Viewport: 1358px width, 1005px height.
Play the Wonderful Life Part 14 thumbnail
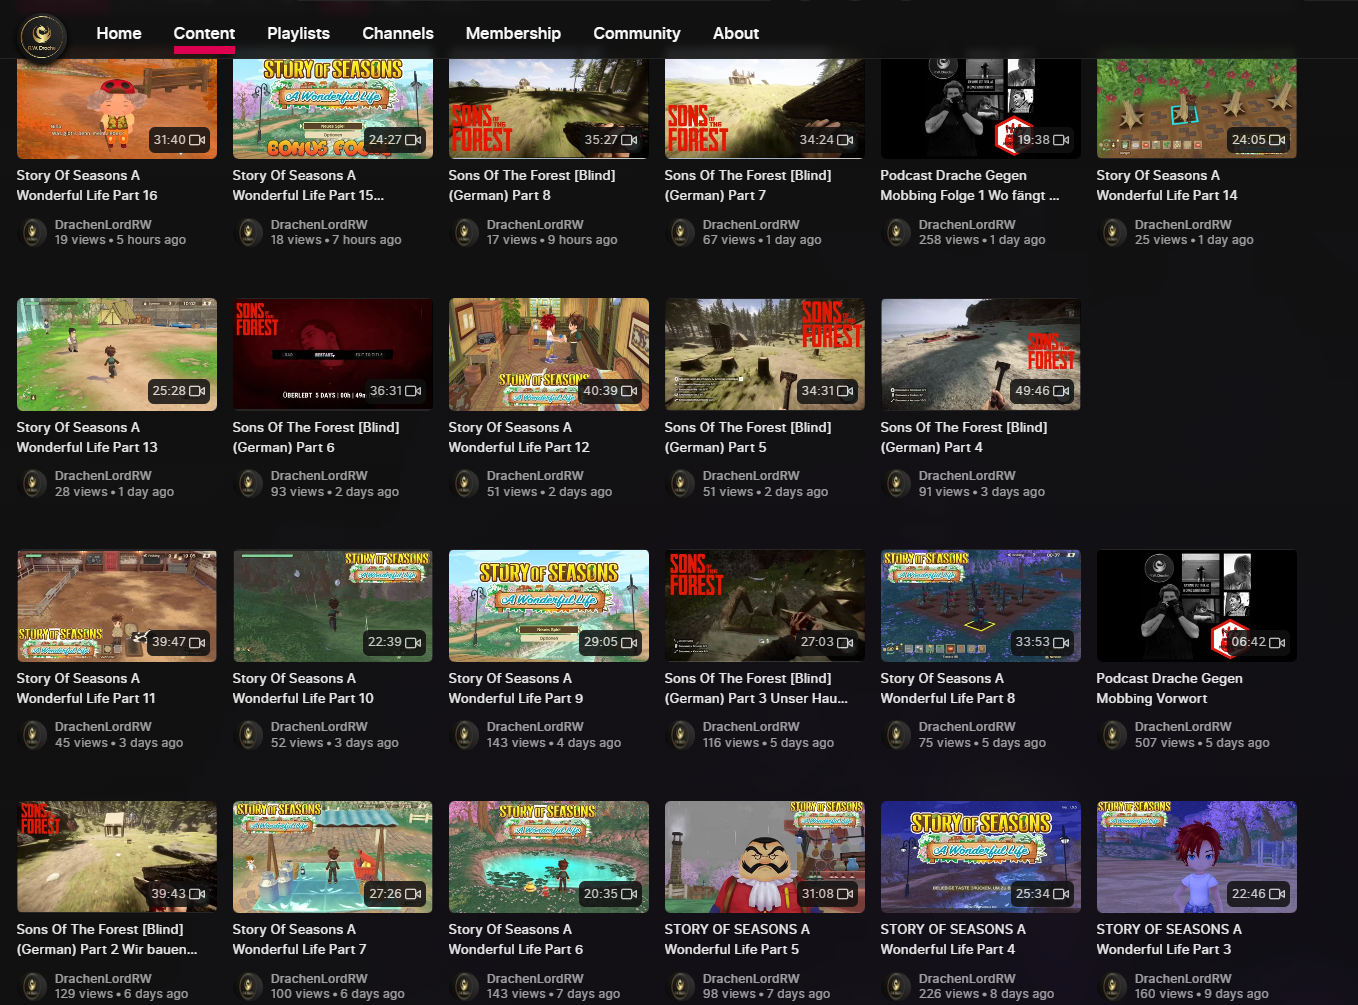coord(1196,108)
